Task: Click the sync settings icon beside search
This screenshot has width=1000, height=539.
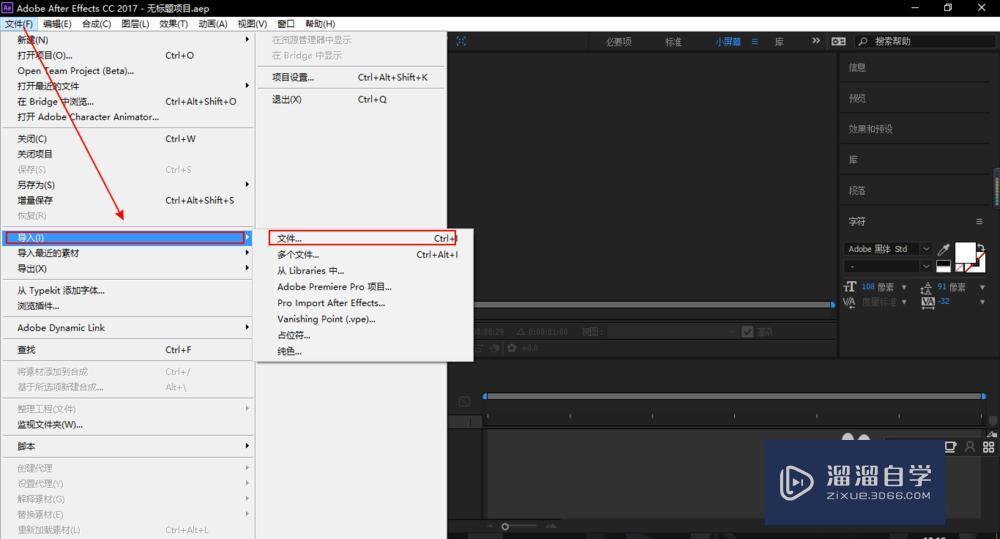Action: coord(839,41)
